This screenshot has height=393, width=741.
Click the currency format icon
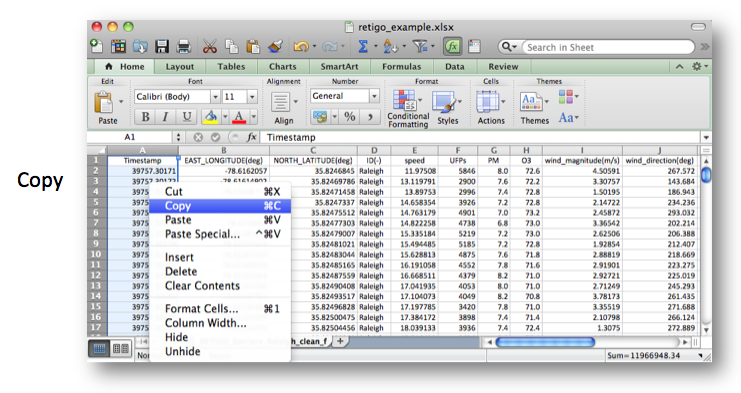click(x=320, y=116)
